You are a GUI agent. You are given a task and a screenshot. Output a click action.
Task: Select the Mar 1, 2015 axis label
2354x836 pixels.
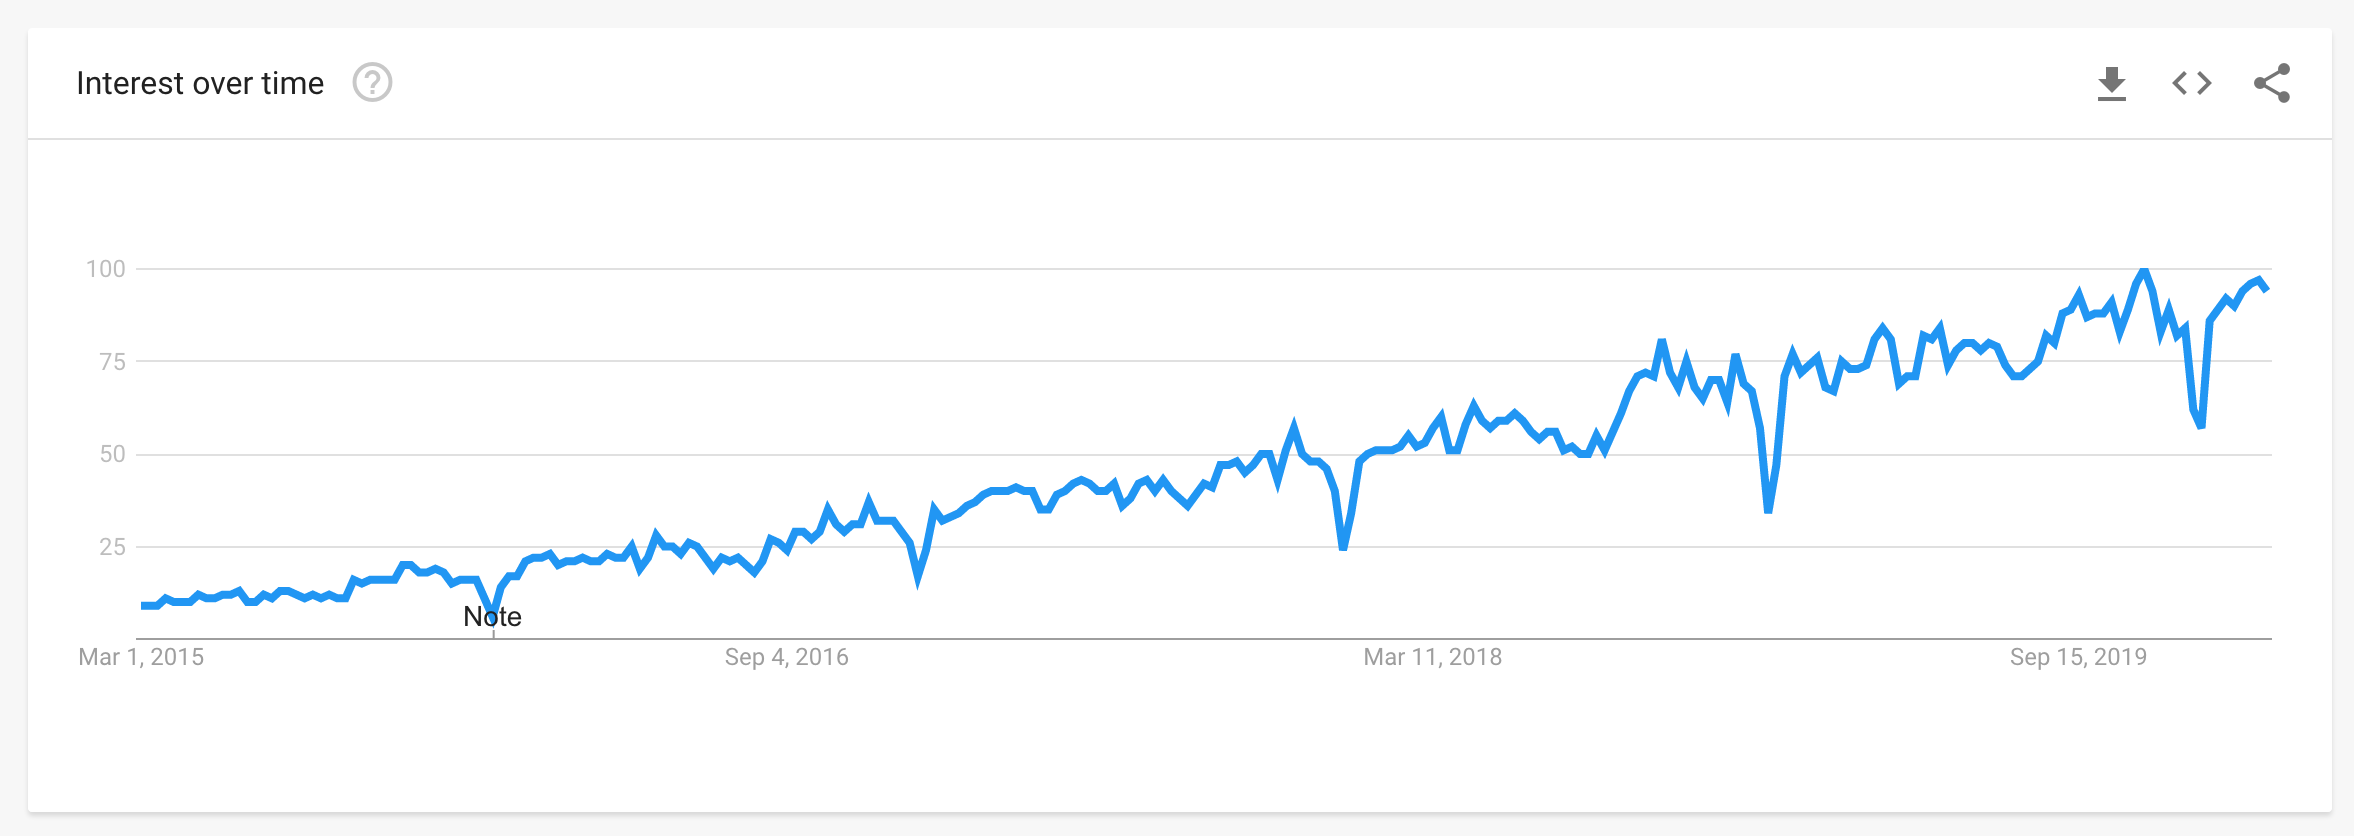[141, 657]
